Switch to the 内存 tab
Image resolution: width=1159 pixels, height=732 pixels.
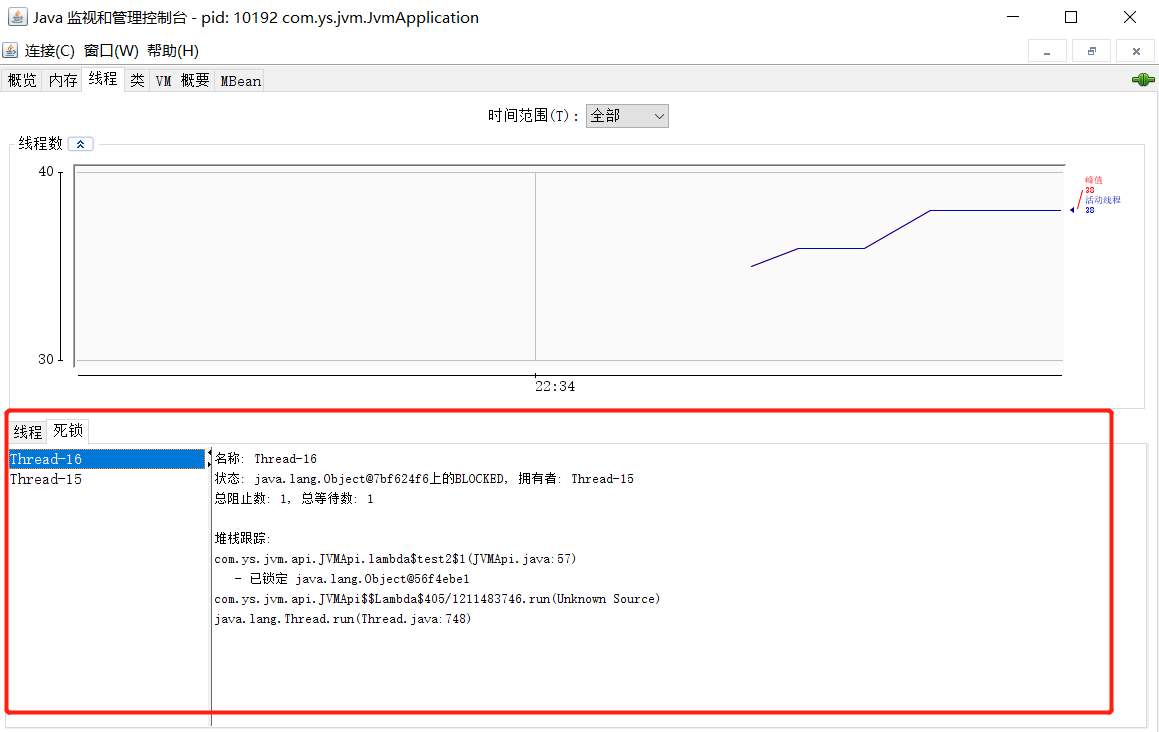coord(63,81)
